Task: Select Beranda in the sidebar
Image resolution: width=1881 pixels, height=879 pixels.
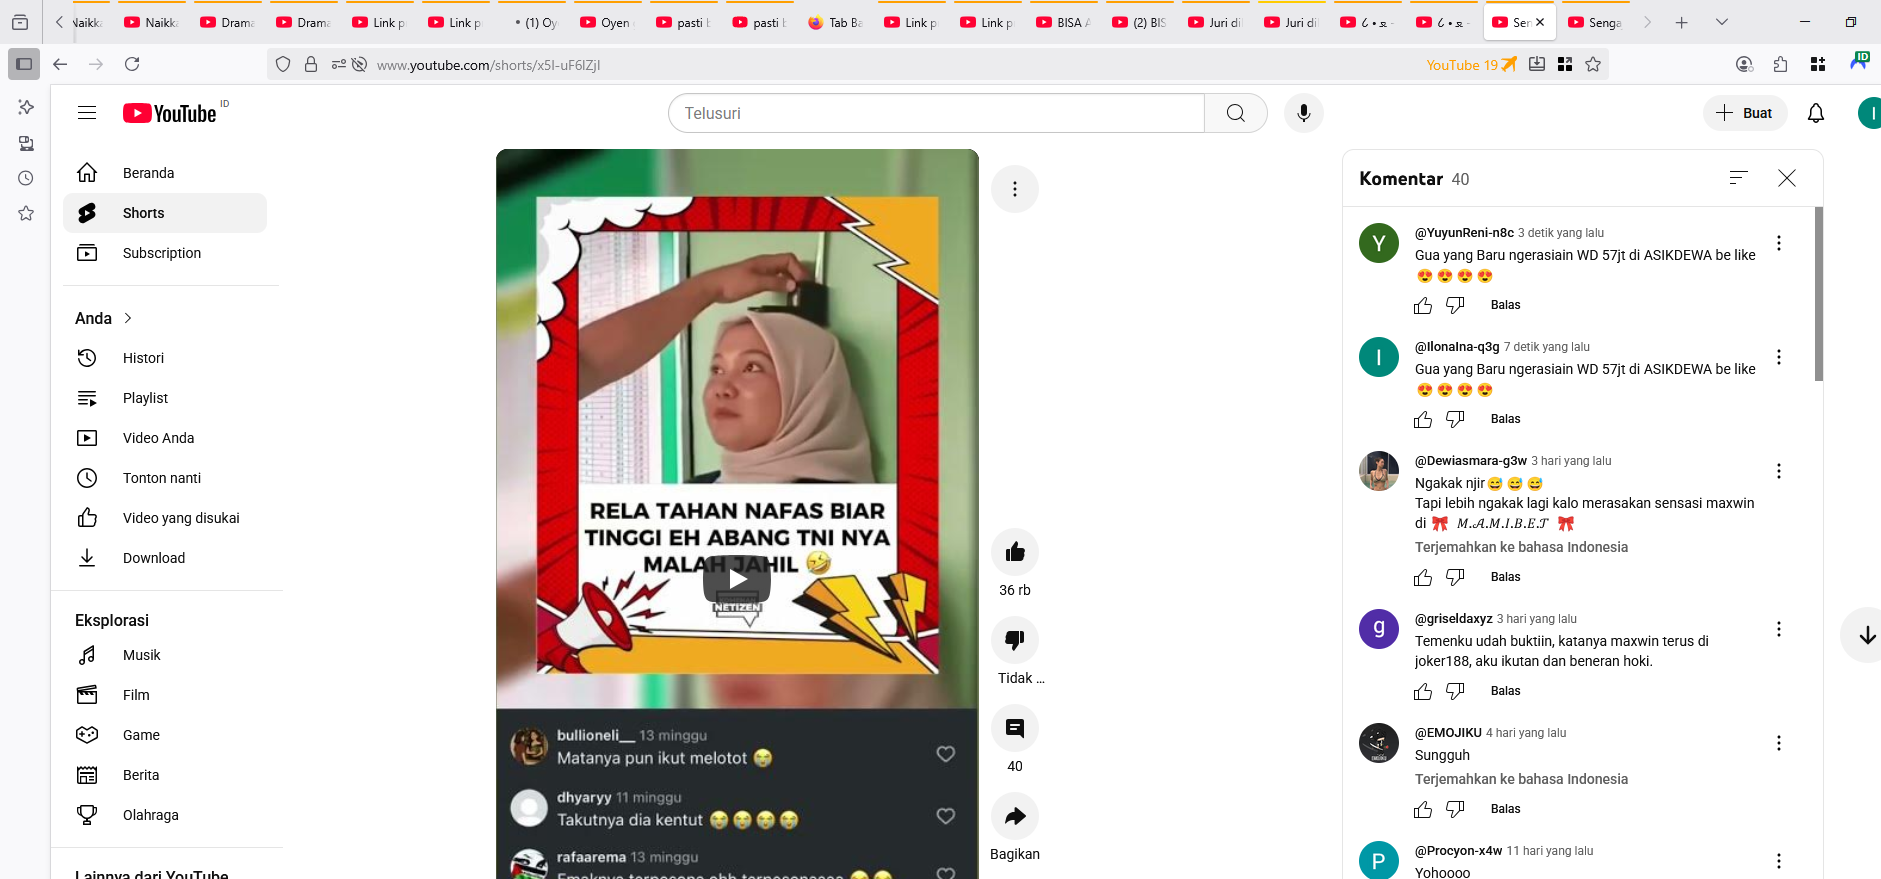Action: pyautogui.click(x=165, y=173)
